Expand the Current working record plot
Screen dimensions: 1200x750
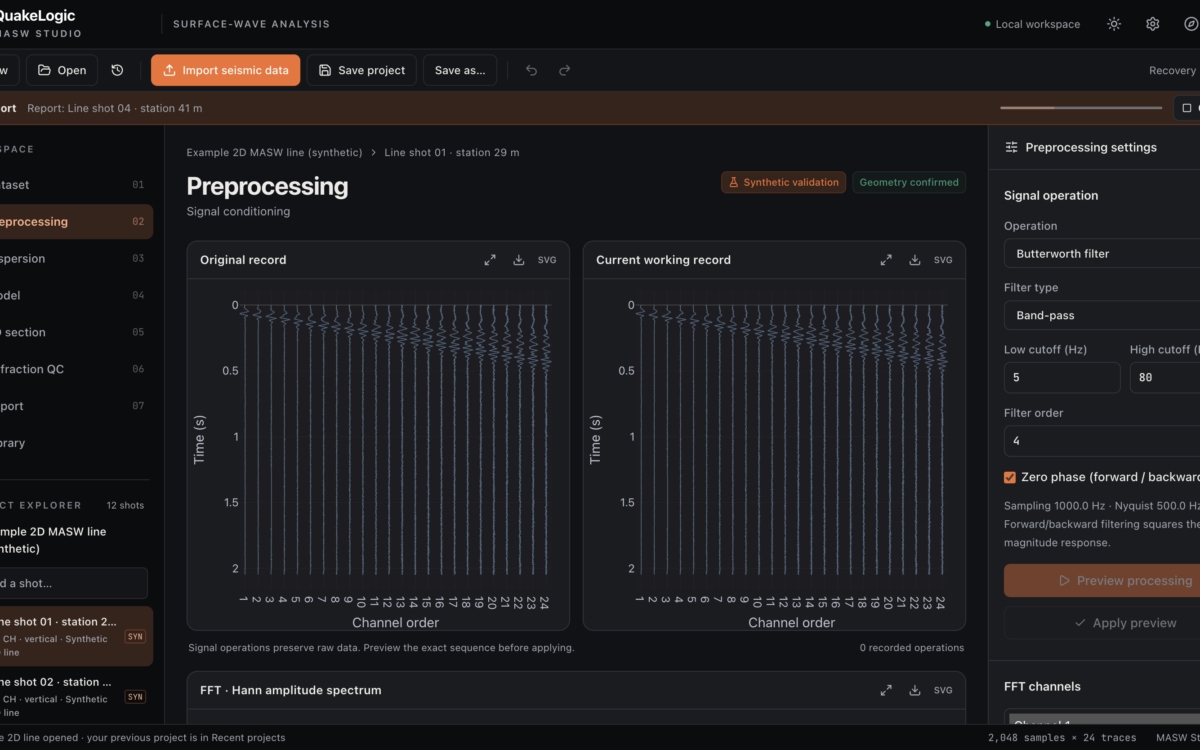click(886, 260)
